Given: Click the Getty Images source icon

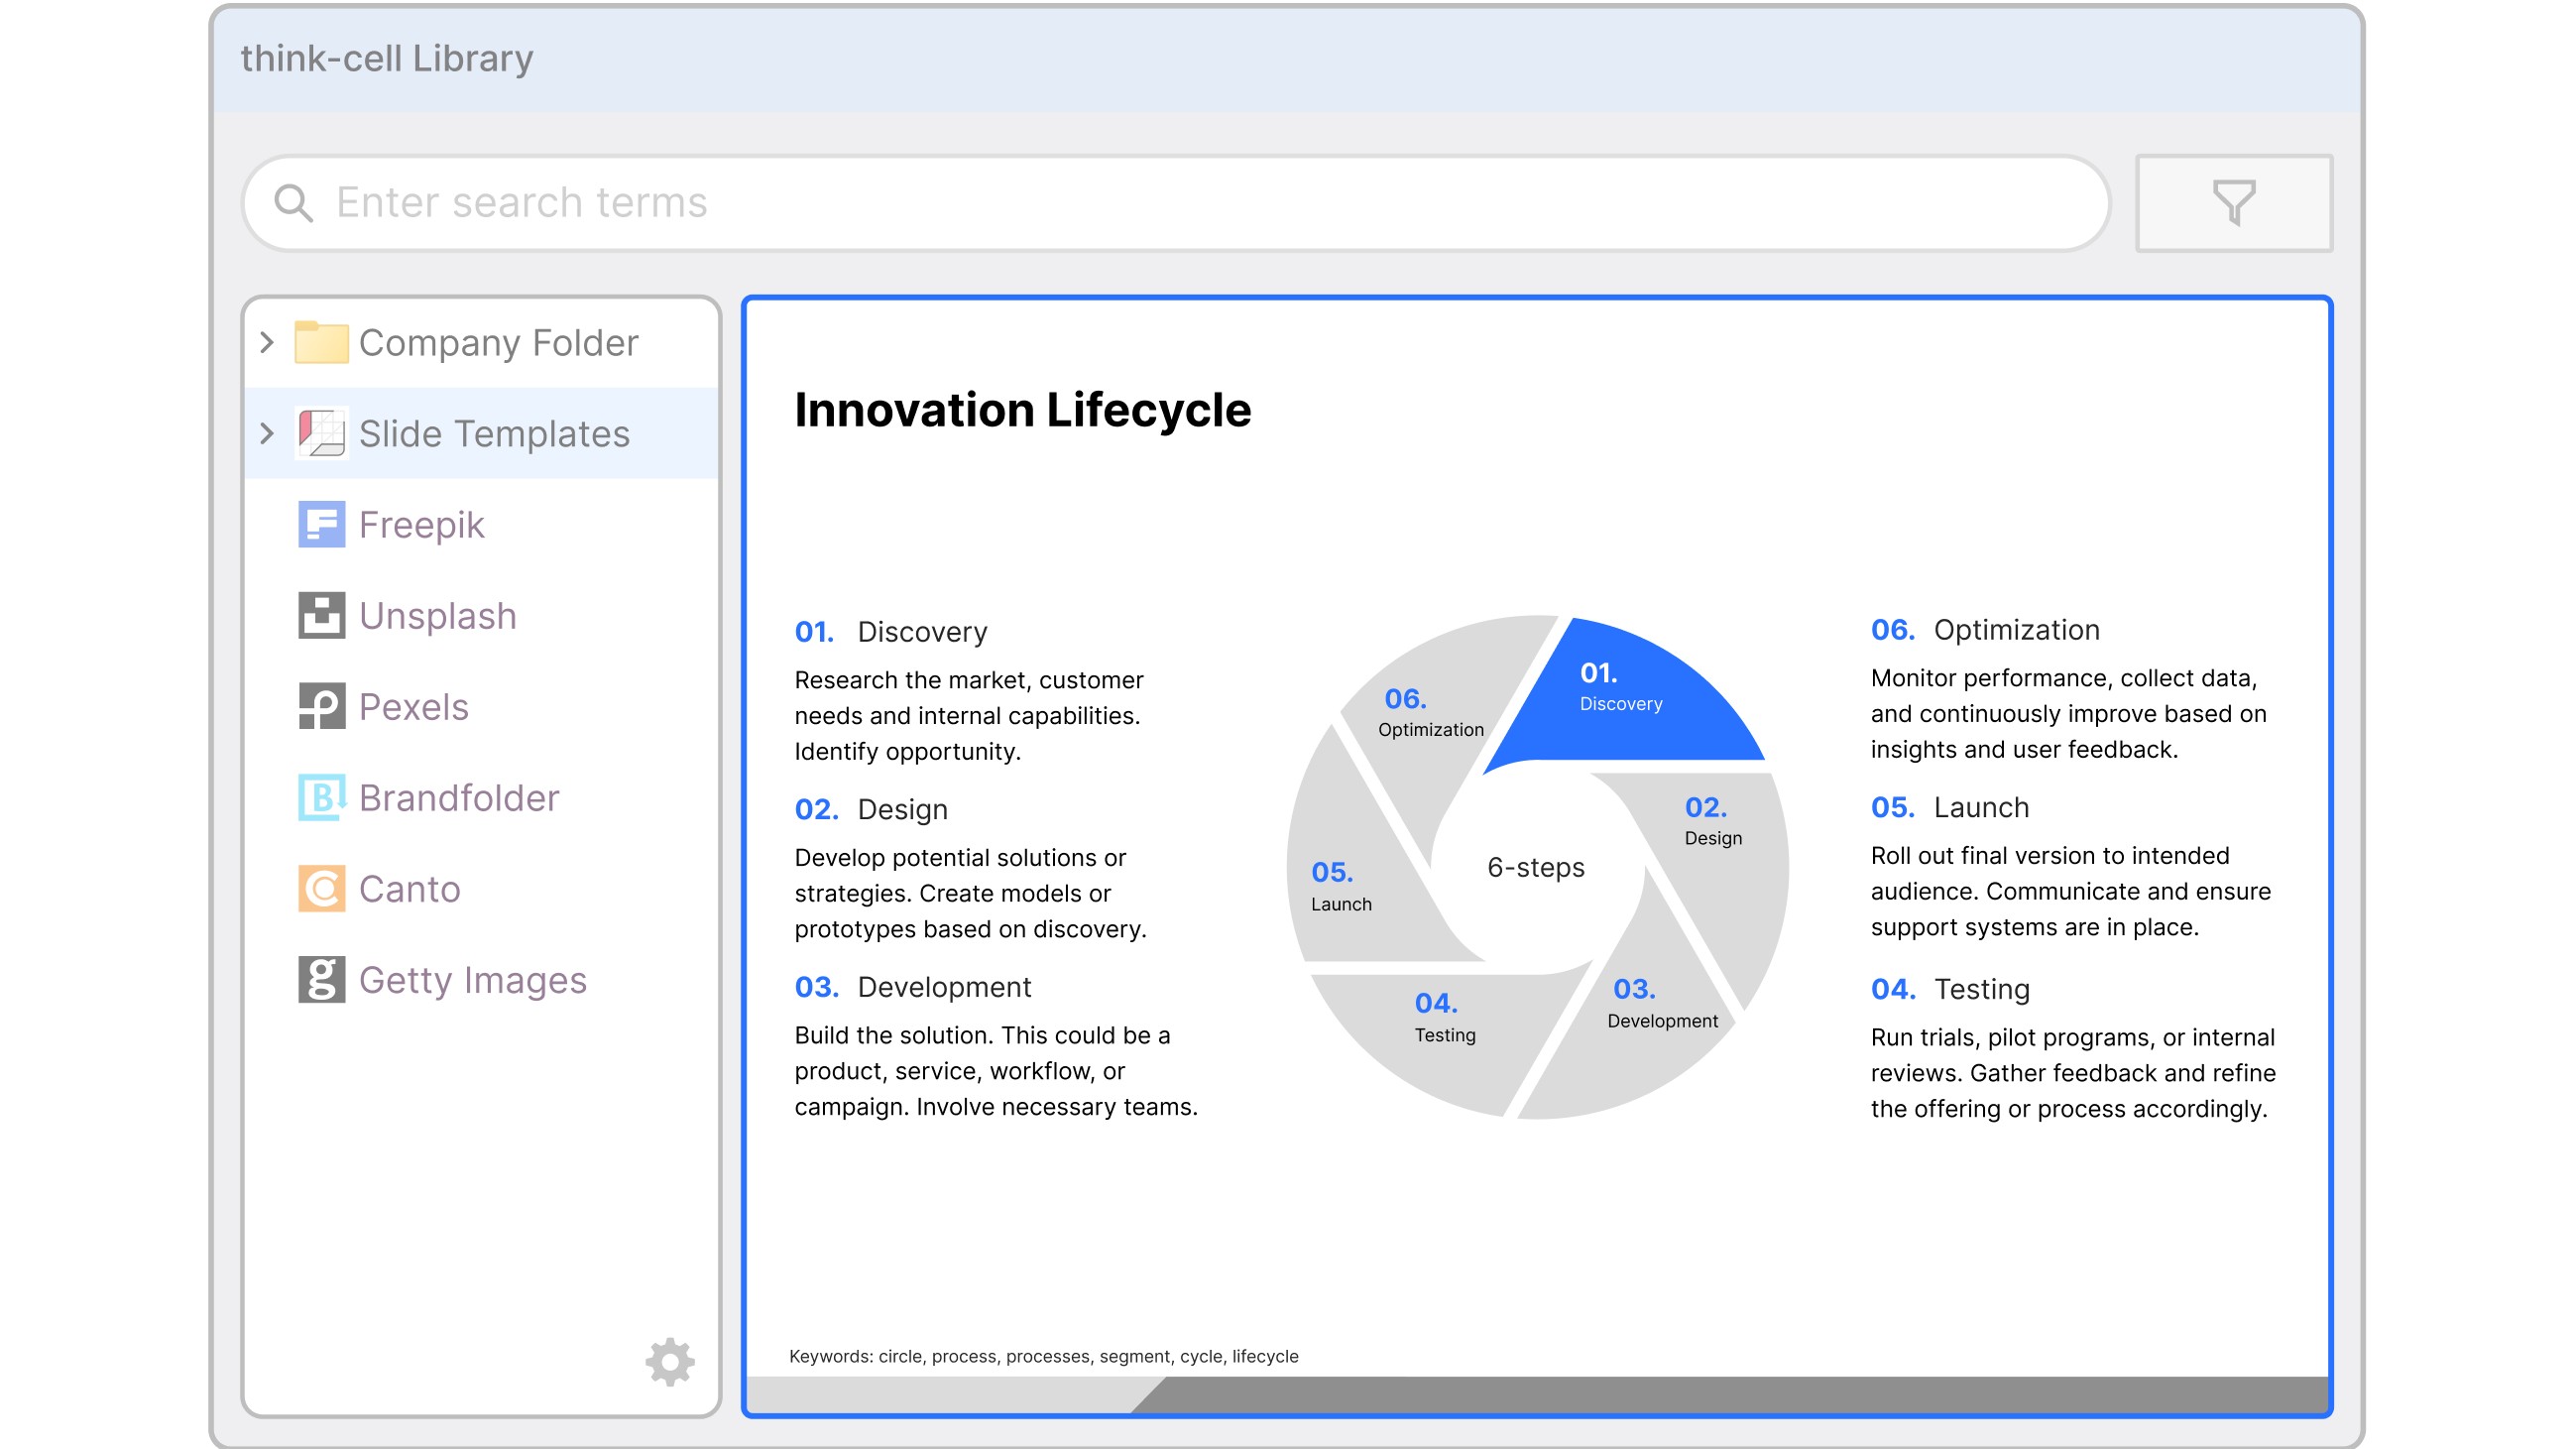Looking at the screenshot, I should pyautogui.click(x=321, y=980).
